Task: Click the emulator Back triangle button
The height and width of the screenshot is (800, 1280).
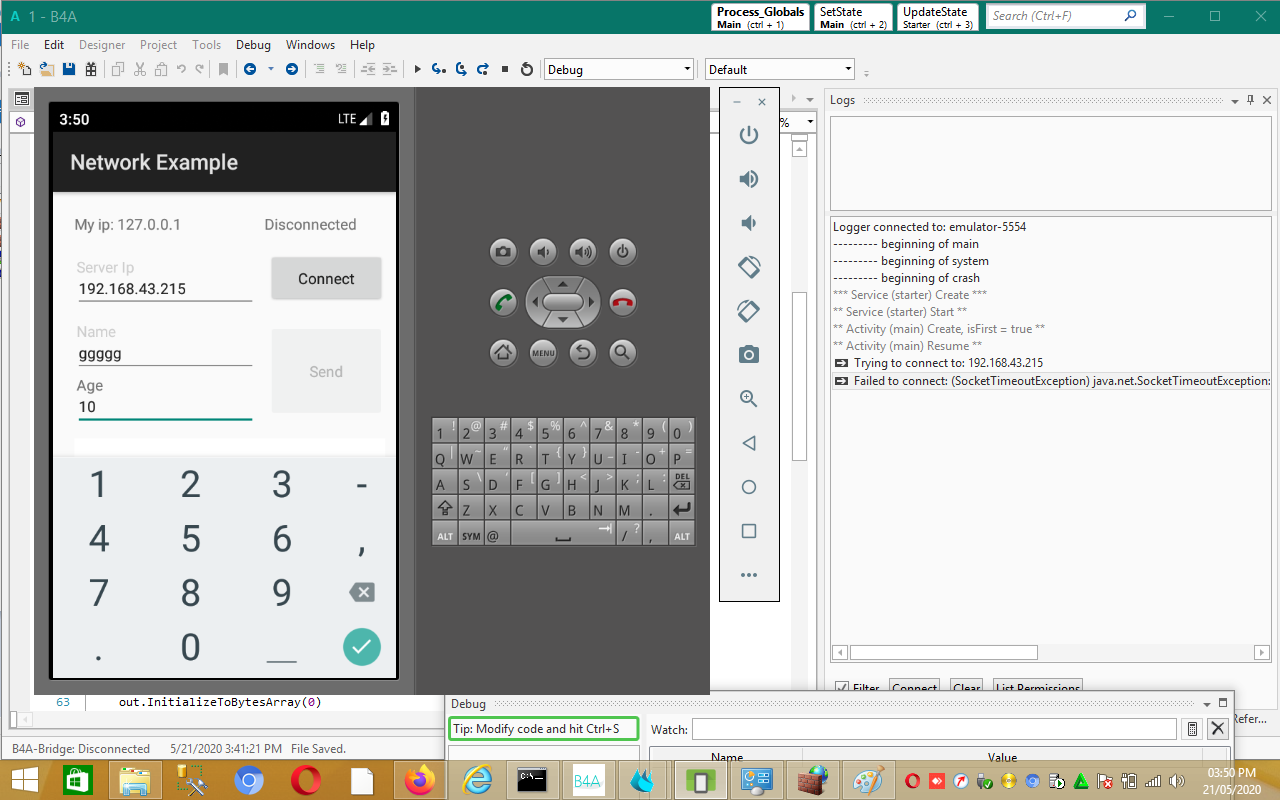Action: pyautogui.click(x=749, y=443)
